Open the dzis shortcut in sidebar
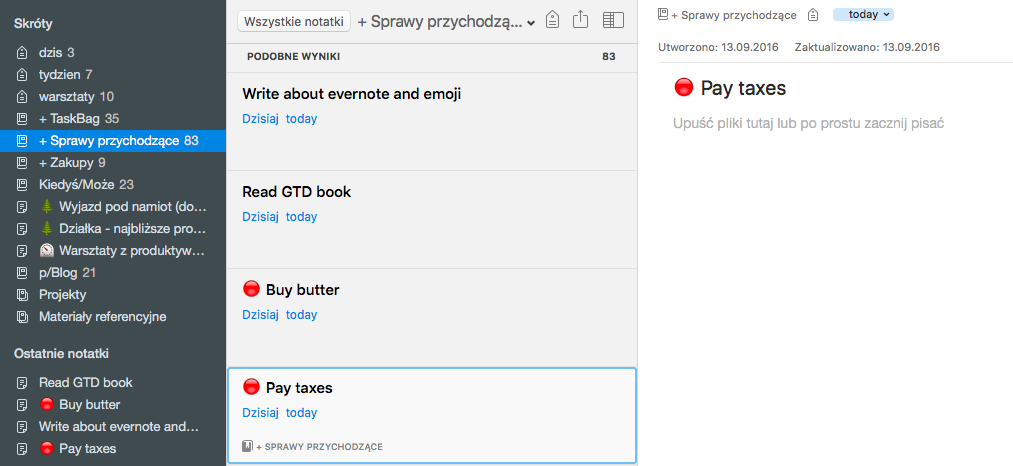Image resolution: width=1013 pixels, height=466 pixels. click(x=113, y=52)
